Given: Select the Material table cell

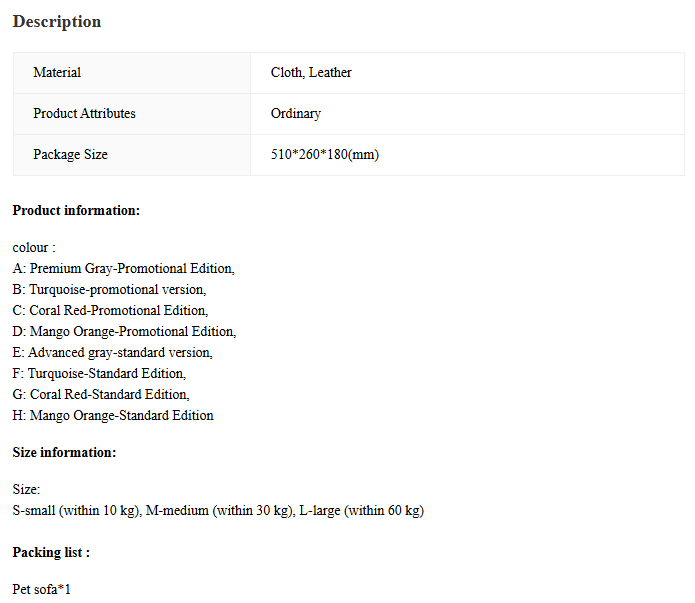Looking at the screenshot, I should [x=132, y=73].
